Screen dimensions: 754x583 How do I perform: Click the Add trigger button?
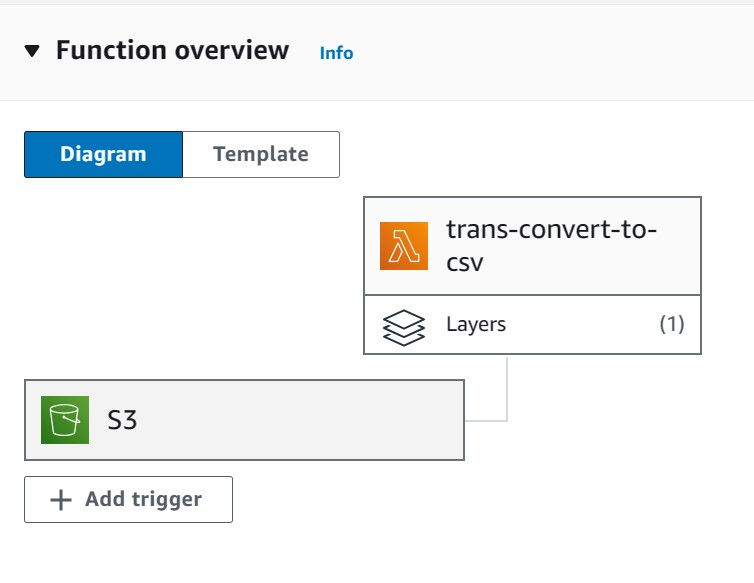point(128,499)
